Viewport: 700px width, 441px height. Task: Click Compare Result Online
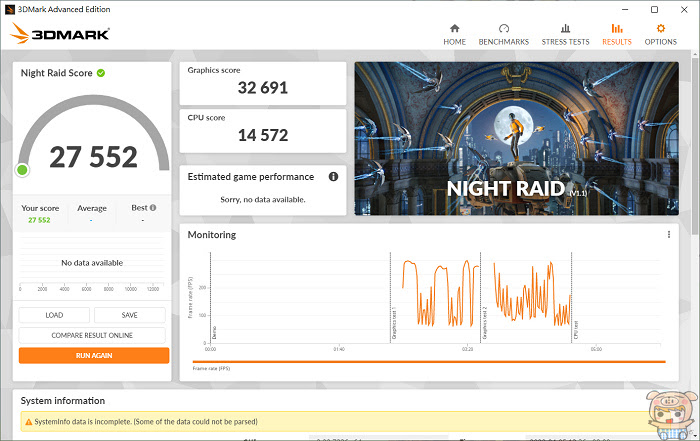click(92, 335)
